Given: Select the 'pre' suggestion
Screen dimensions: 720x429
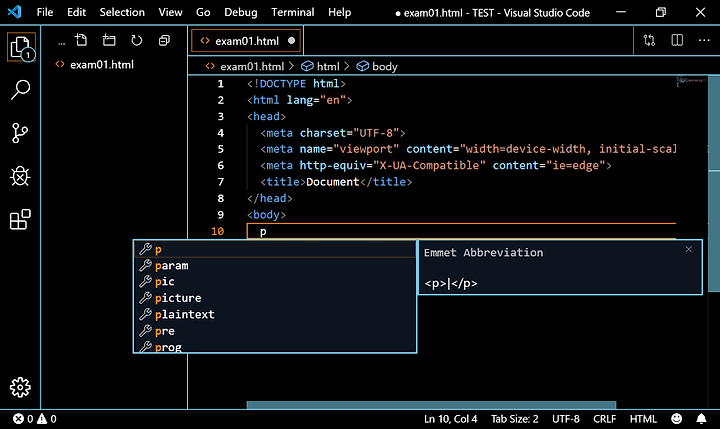Looking at the screenshot, I should [275, 331].
